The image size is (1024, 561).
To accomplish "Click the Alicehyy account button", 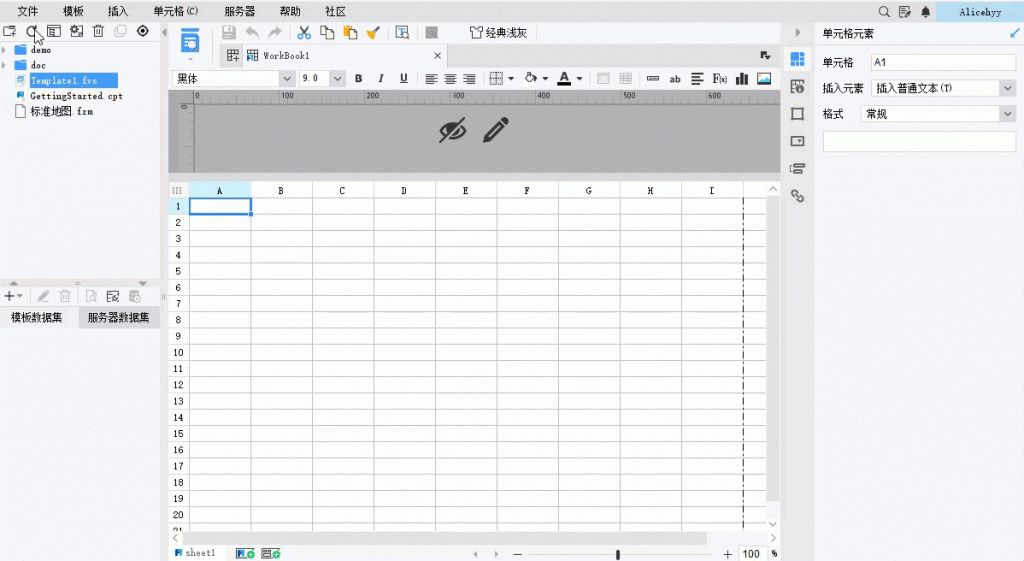I will click(980, 12).
